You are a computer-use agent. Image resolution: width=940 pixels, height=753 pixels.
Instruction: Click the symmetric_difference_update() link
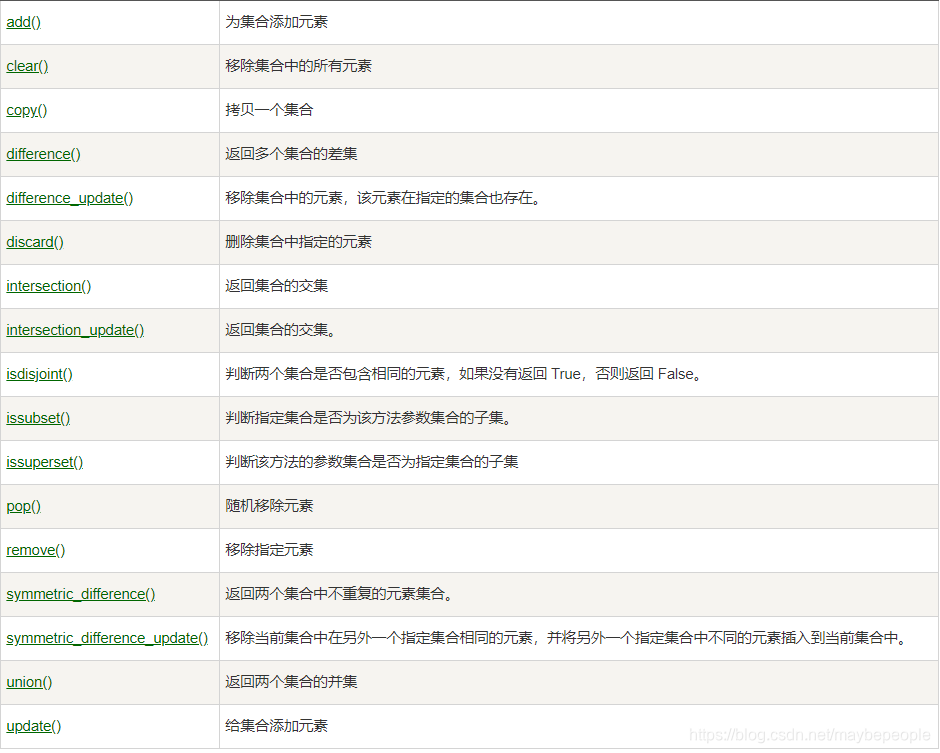coord(107,638)
